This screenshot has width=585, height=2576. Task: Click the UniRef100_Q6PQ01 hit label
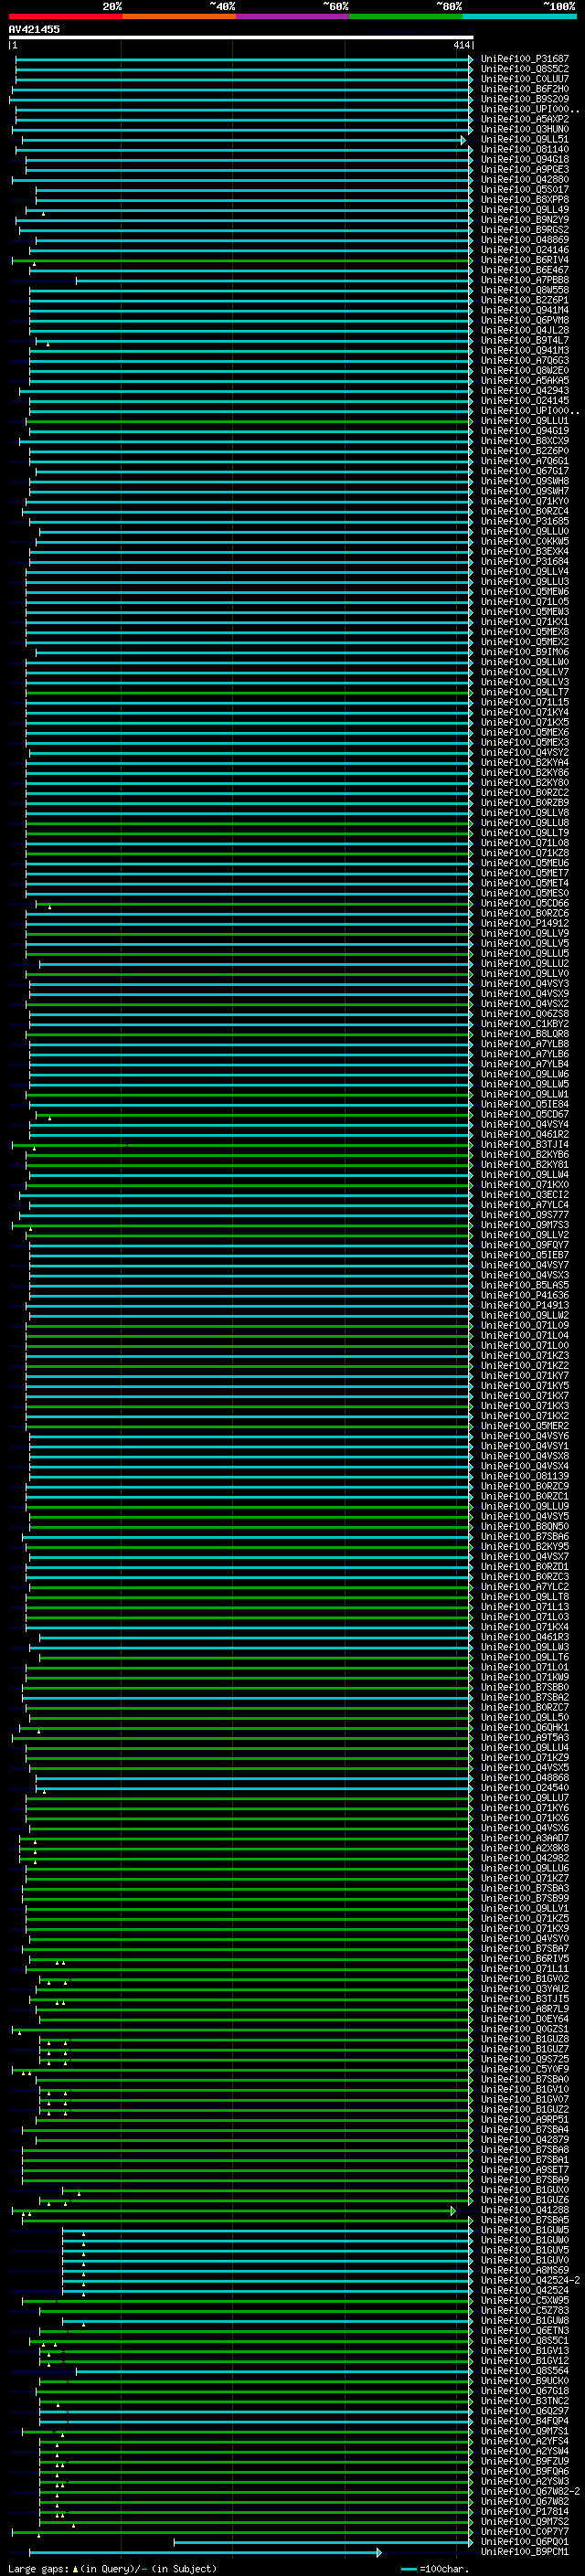point(524,2542)
